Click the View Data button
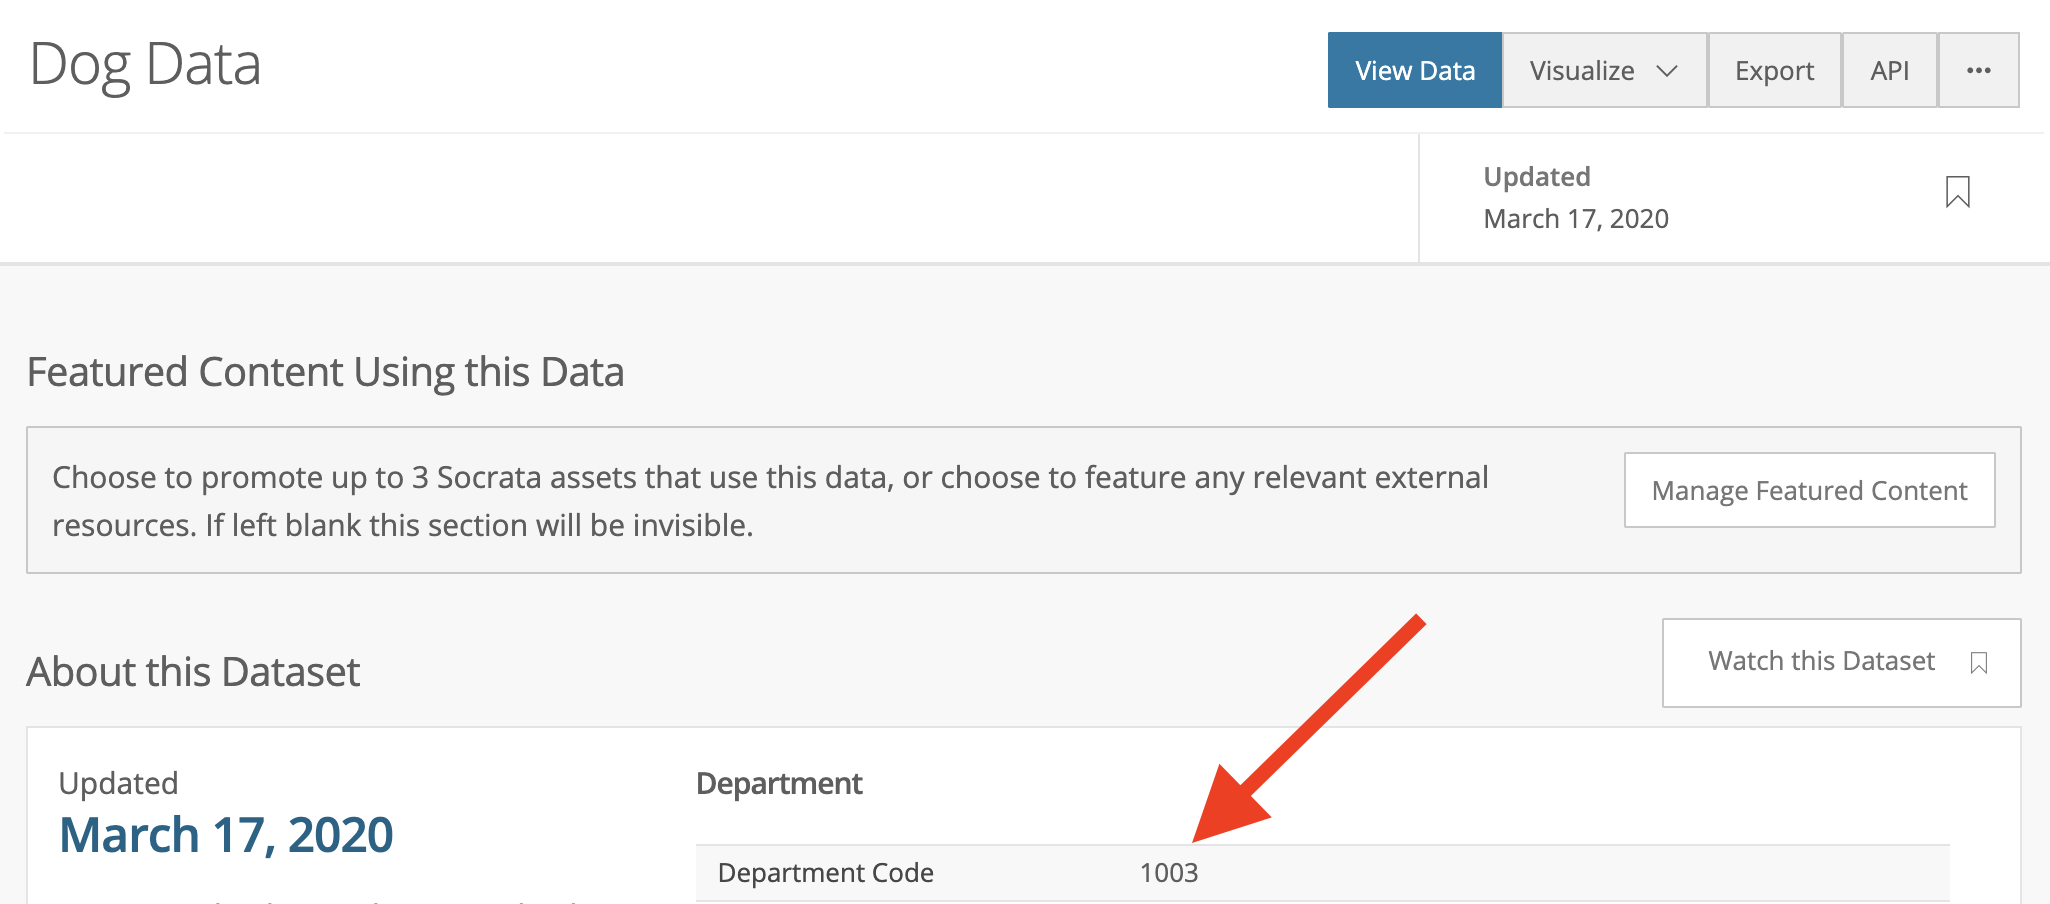The image size is (2050, 904). (x=1414, y=70)
